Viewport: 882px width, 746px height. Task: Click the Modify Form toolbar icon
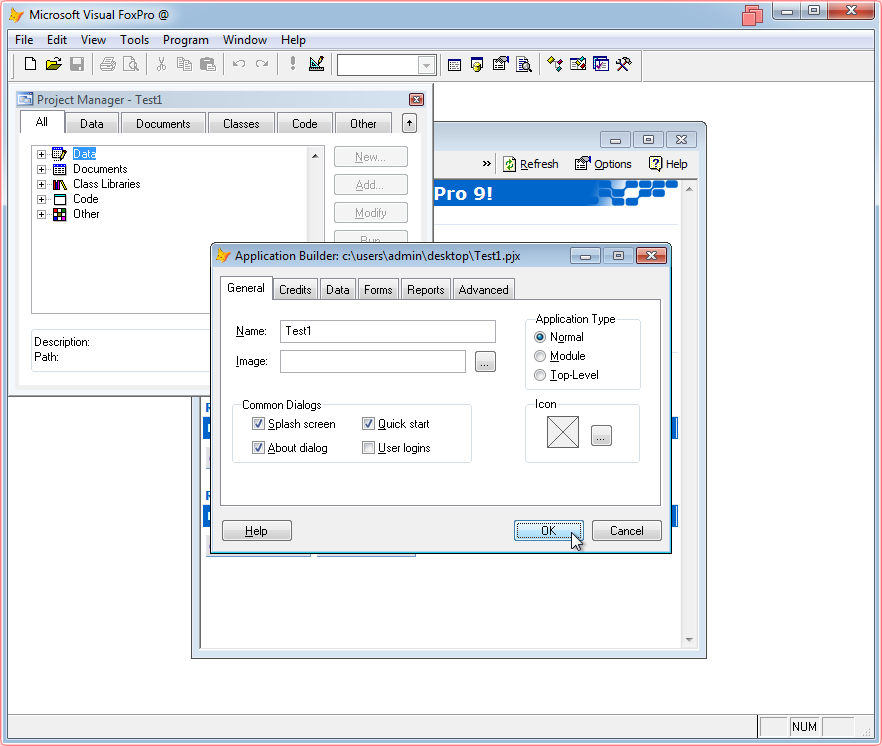(x=317, y=64)
